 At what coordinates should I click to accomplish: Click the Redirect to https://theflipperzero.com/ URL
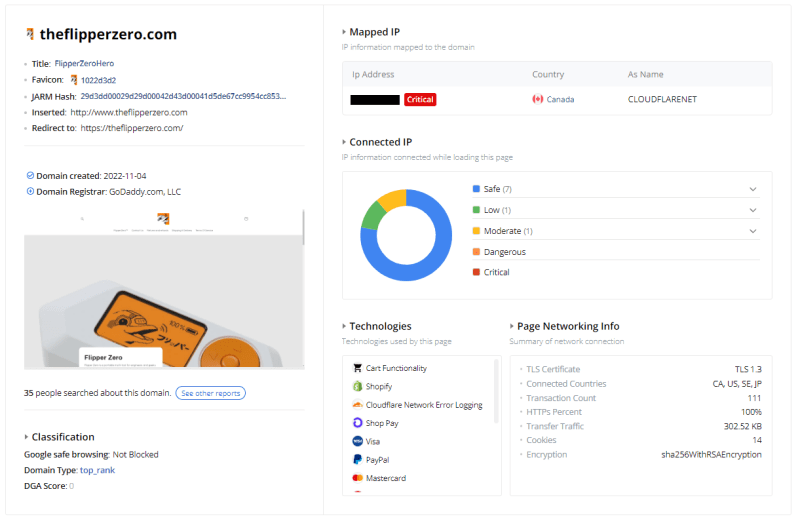132,128
